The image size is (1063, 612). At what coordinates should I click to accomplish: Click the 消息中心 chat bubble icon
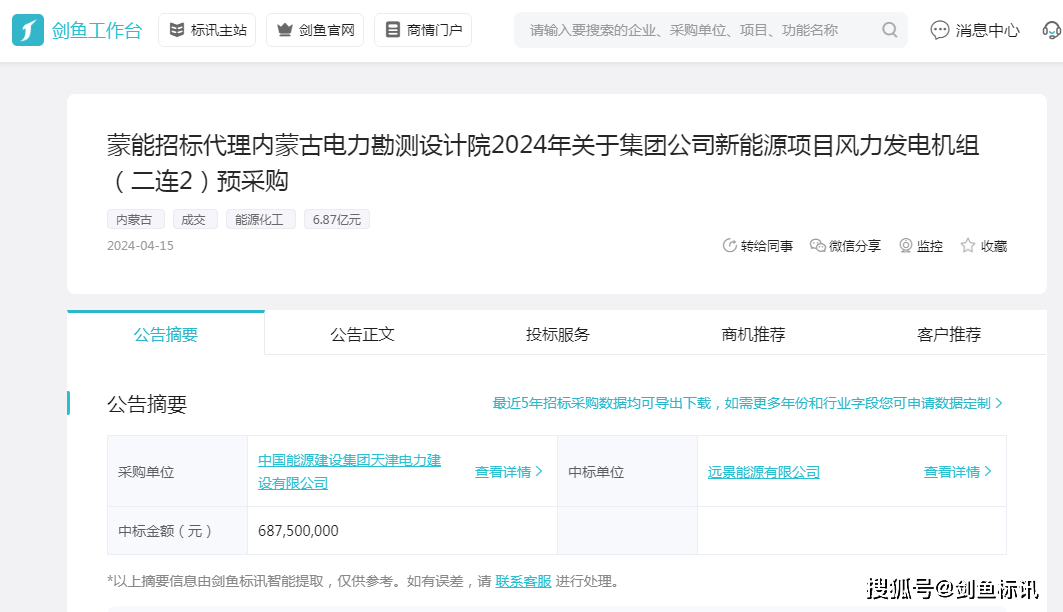[x=940, y=30]
